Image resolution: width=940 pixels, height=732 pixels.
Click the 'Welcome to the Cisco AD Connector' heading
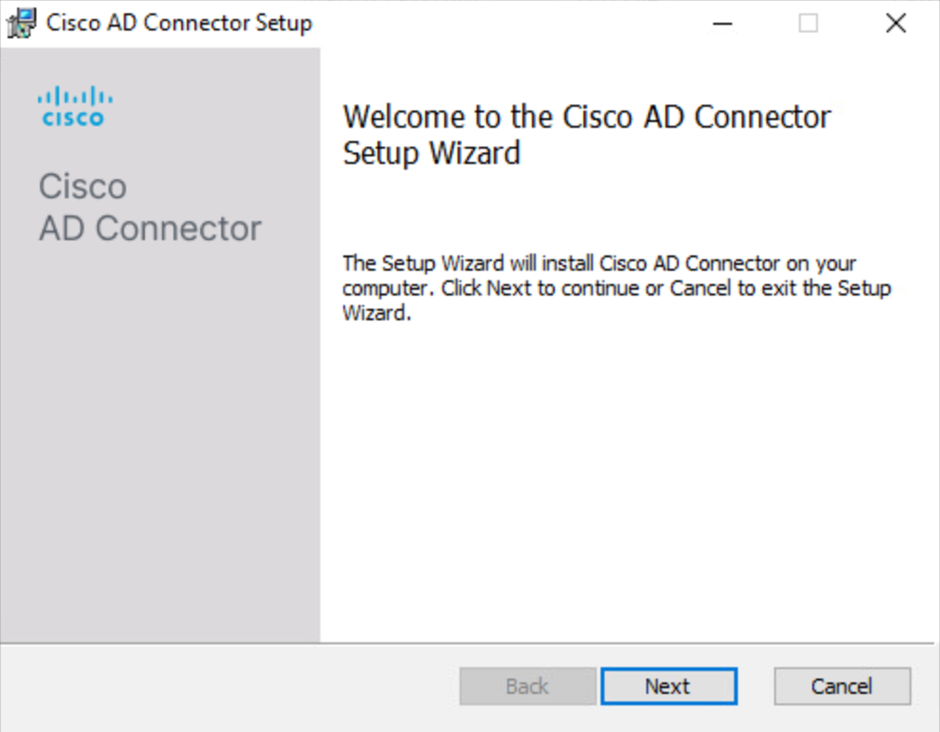click(x=587, y=116)
